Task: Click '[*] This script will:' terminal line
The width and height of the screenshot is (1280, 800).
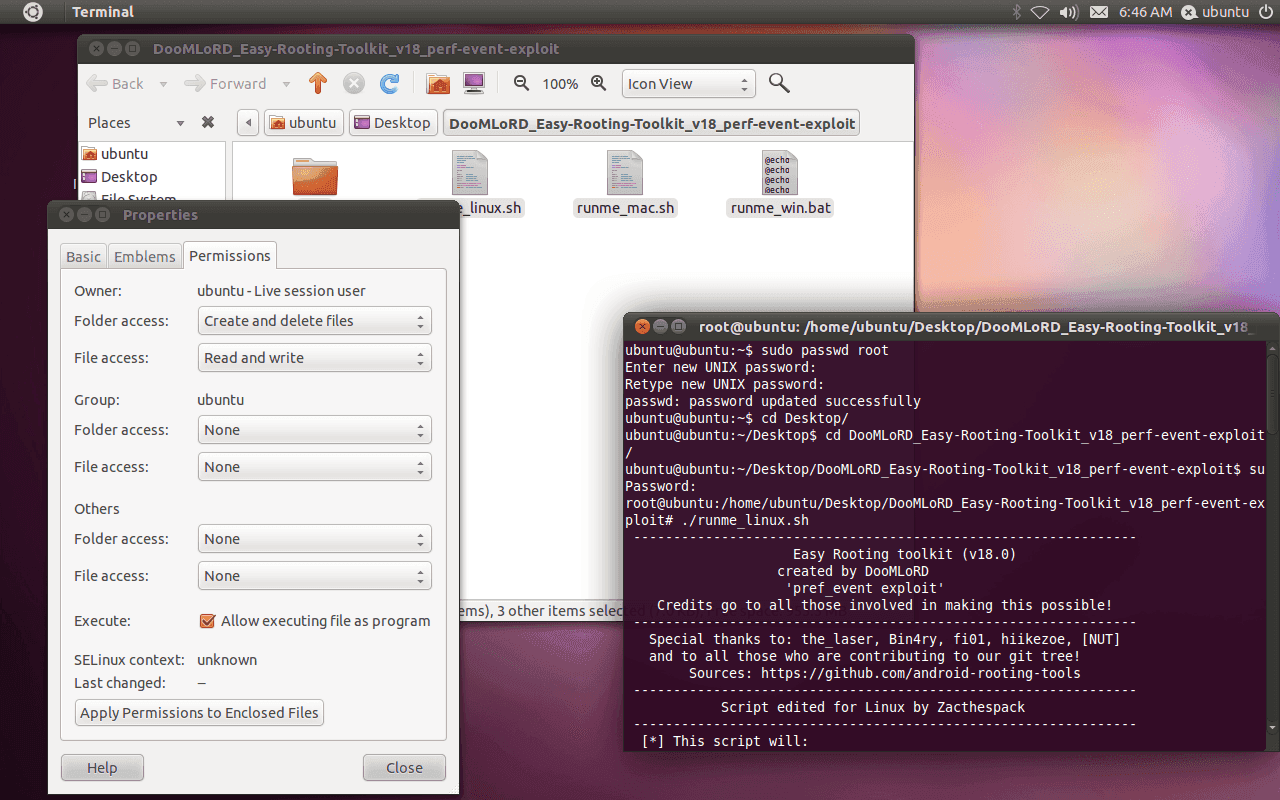Action: tap(725, 741)
